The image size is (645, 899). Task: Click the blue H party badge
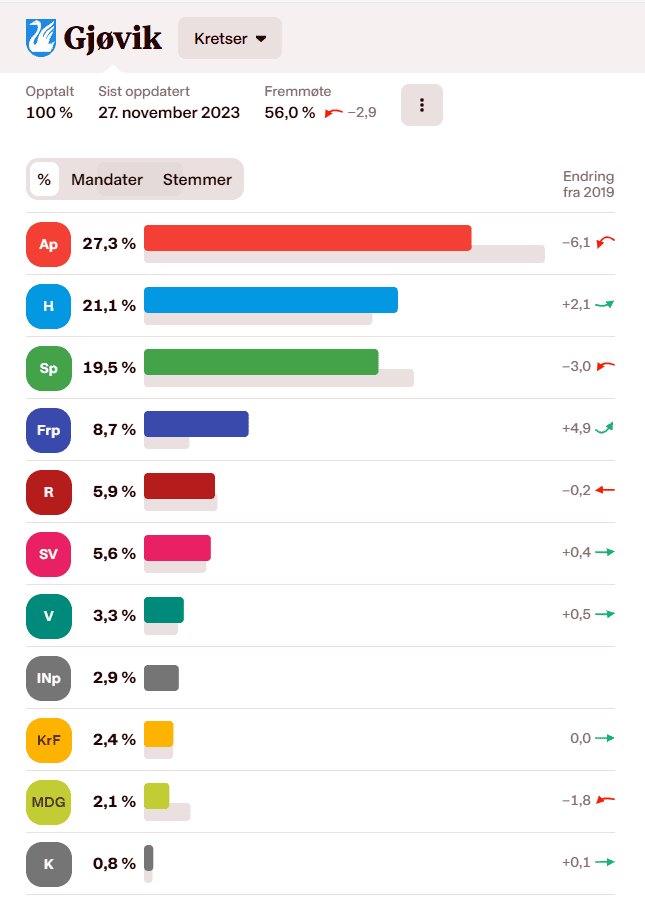pyautogui.click(x=48, y=306)
